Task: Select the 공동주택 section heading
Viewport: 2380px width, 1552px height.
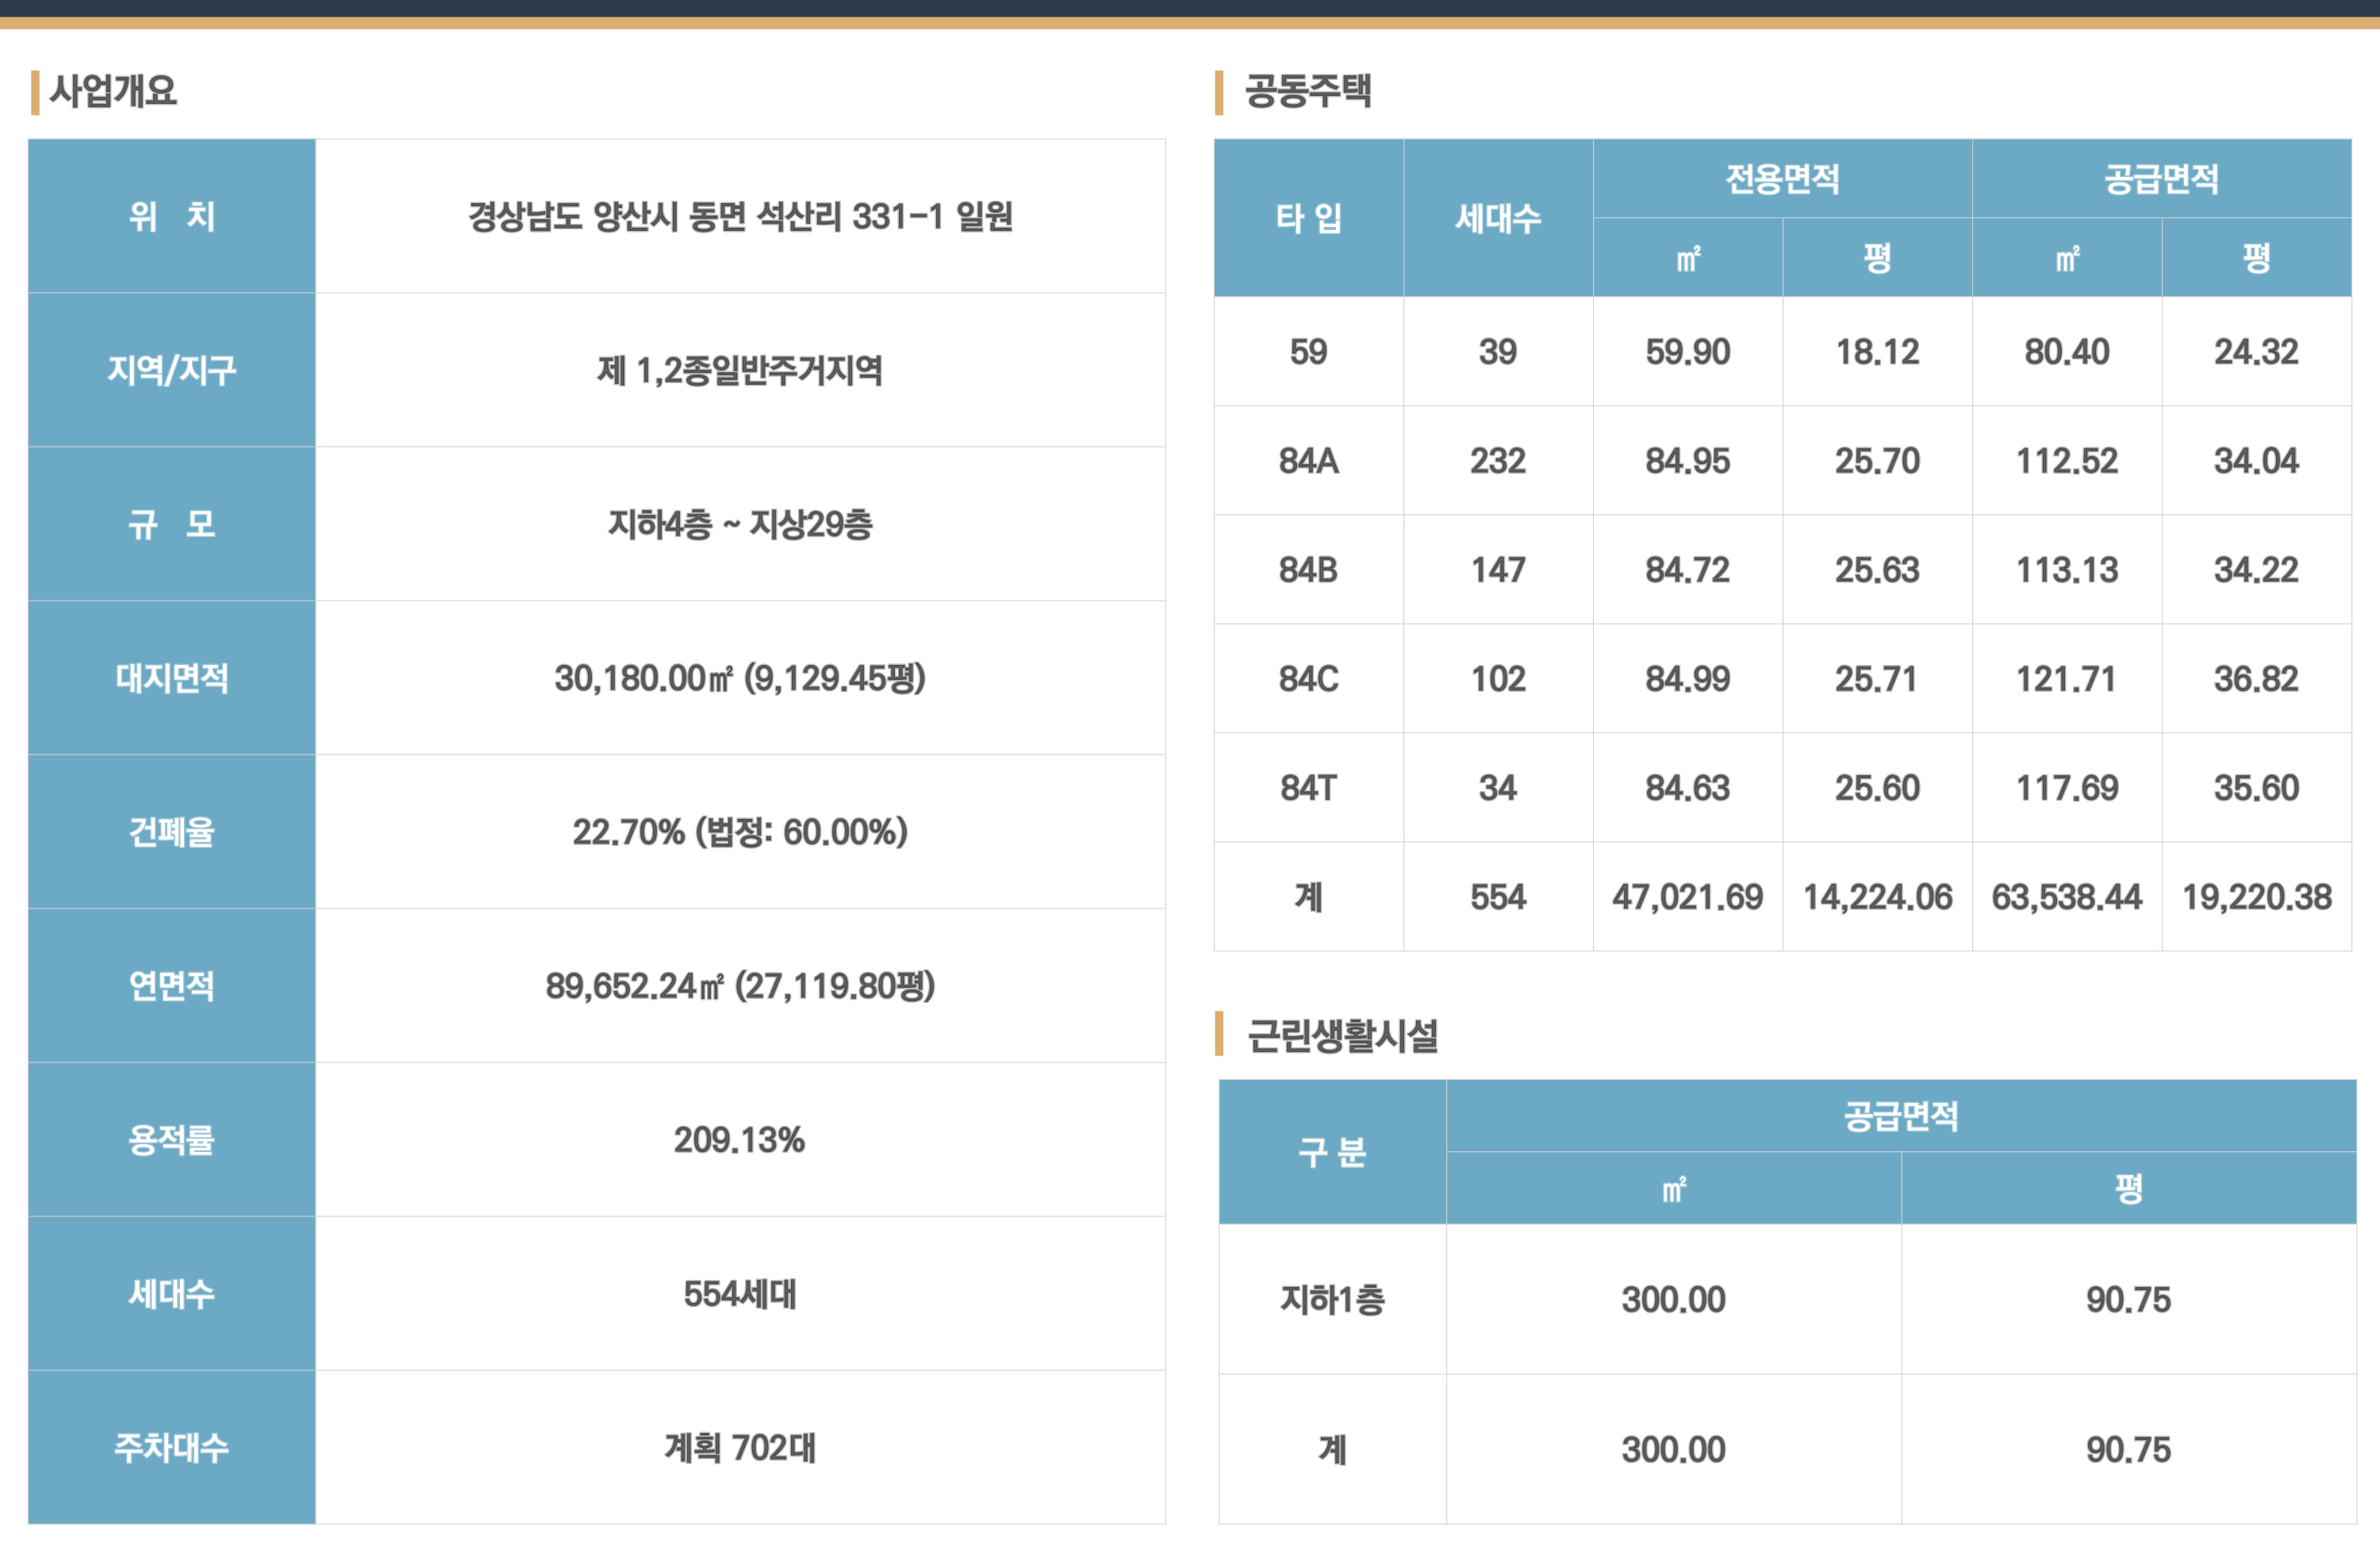Action: click(x=1307, y=92)
